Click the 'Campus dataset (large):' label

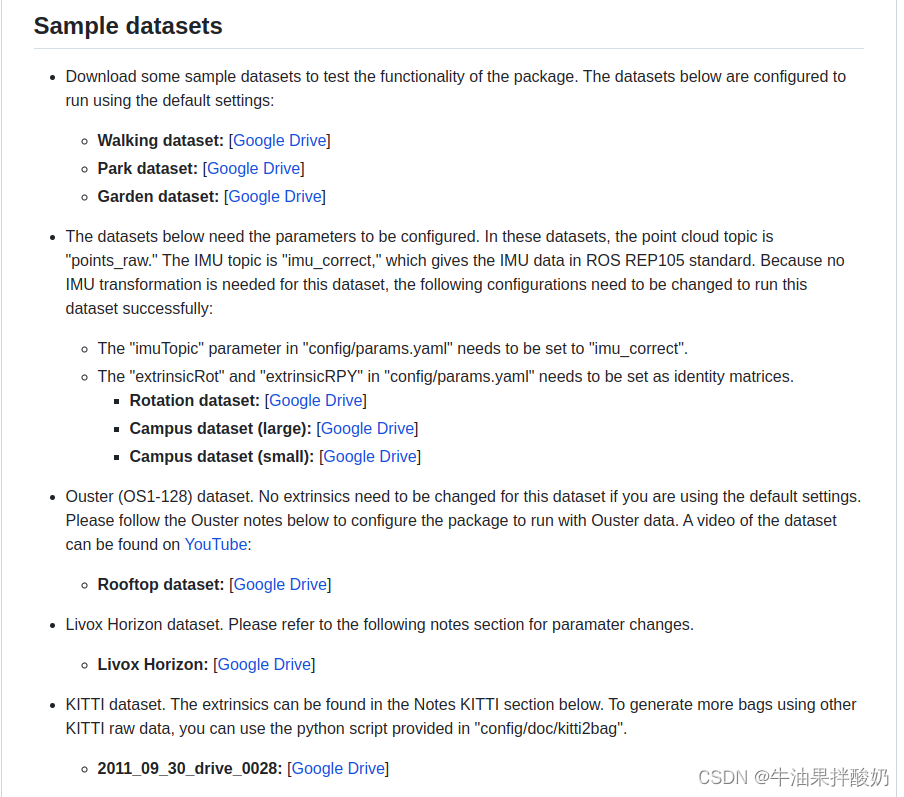click(220, 428)
